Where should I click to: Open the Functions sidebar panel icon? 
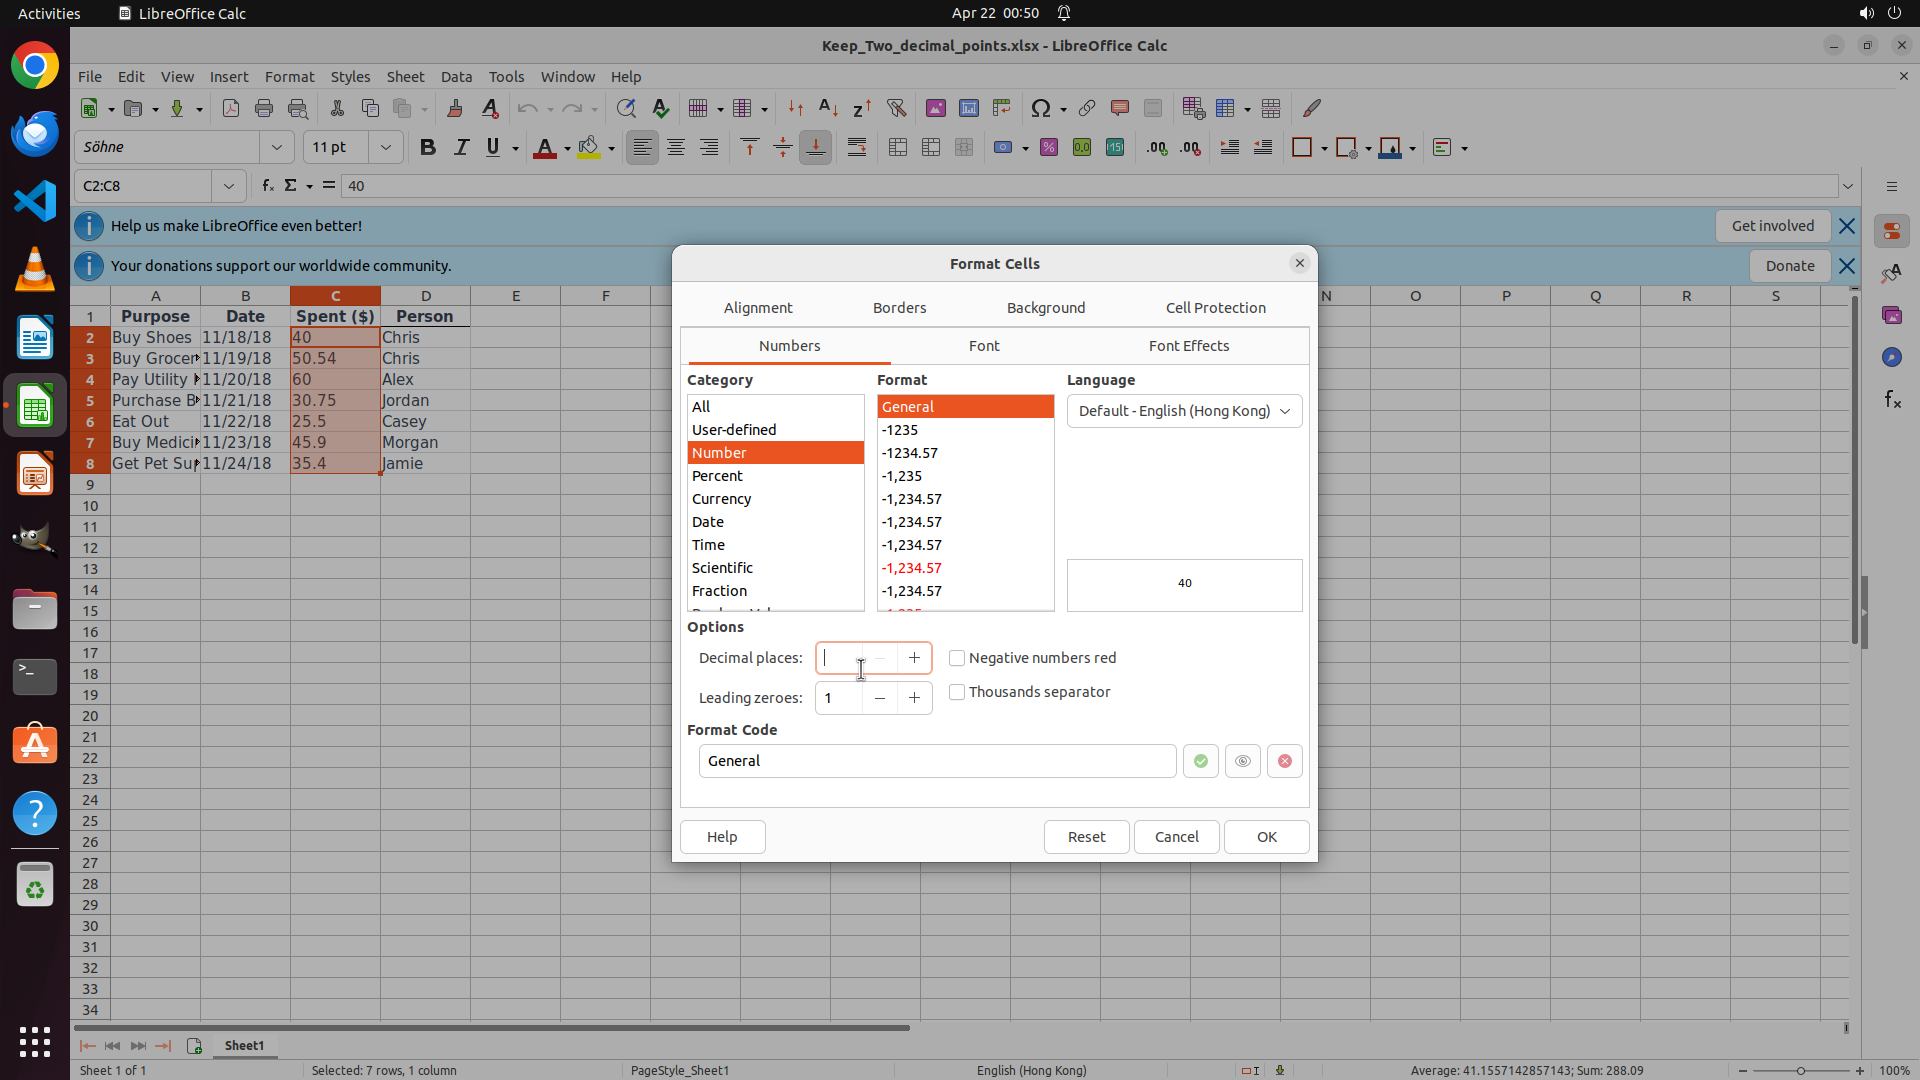[1892, 400]
